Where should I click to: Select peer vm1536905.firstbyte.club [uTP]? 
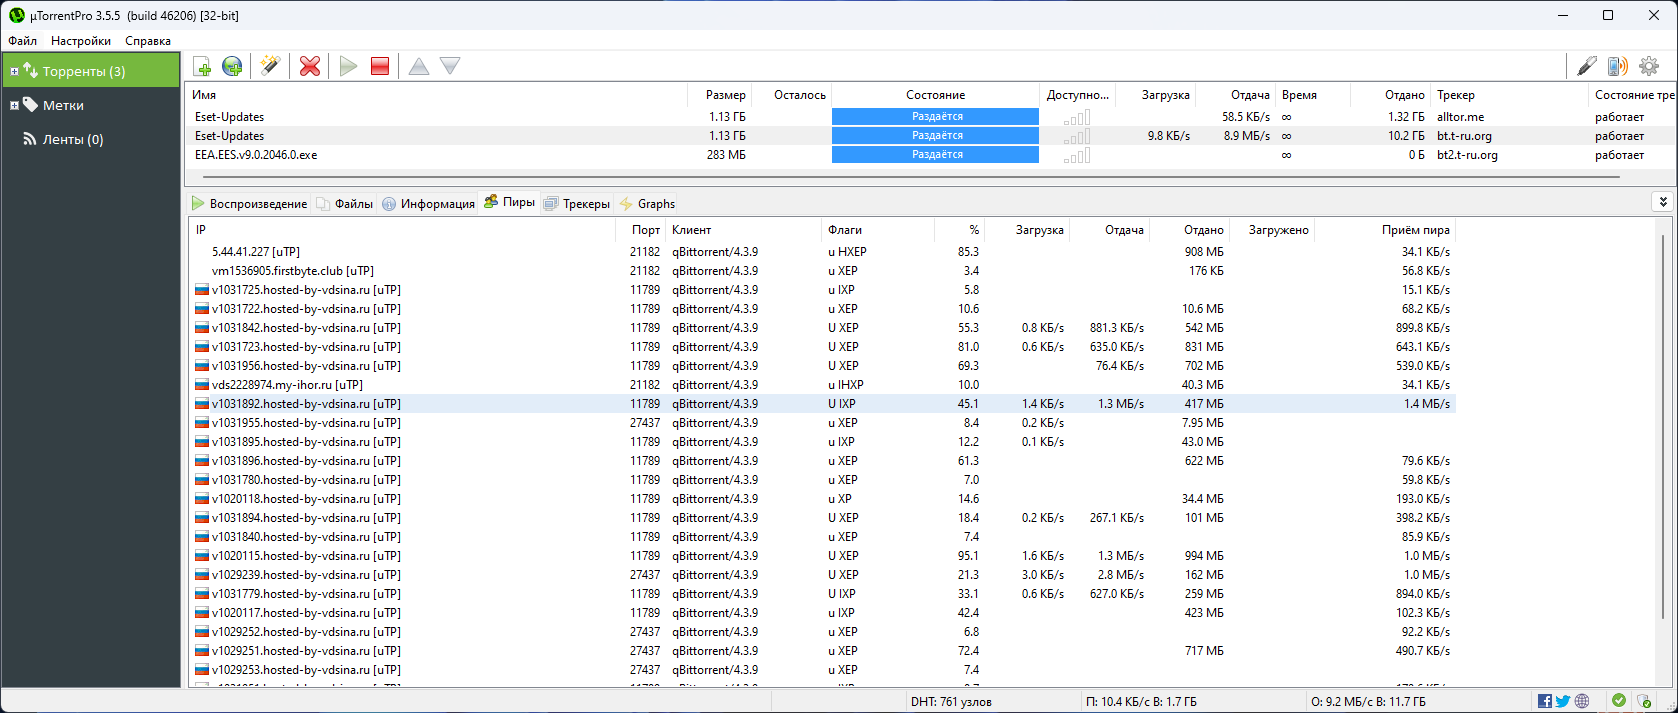[x=822, y=271]
